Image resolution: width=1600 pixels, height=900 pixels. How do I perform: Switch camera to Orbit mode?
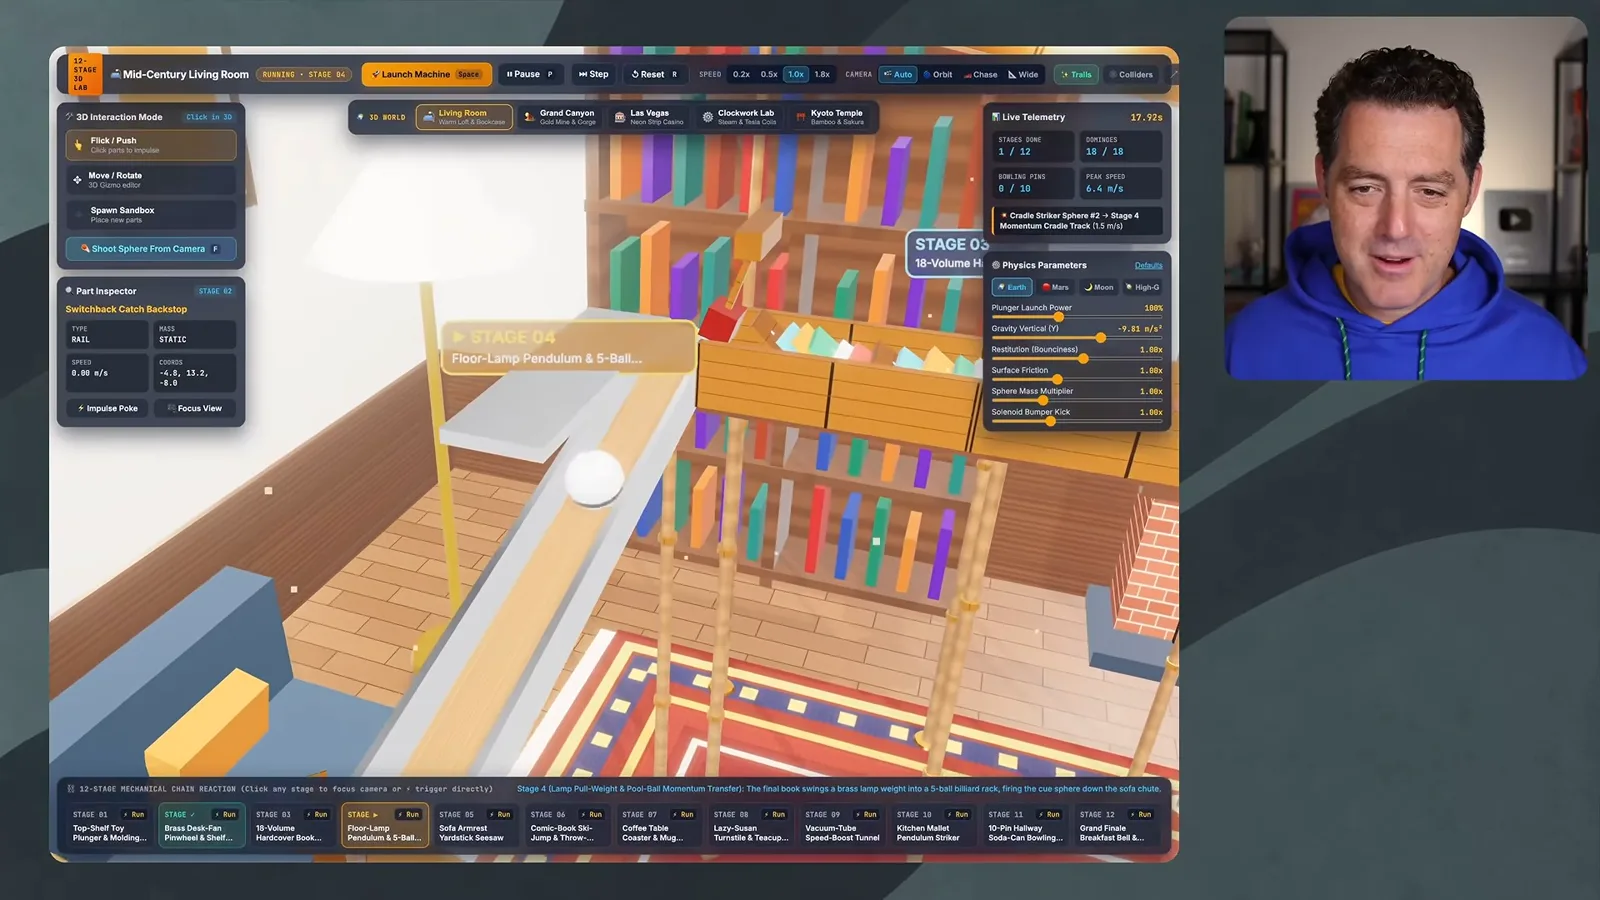pos(937,74)
